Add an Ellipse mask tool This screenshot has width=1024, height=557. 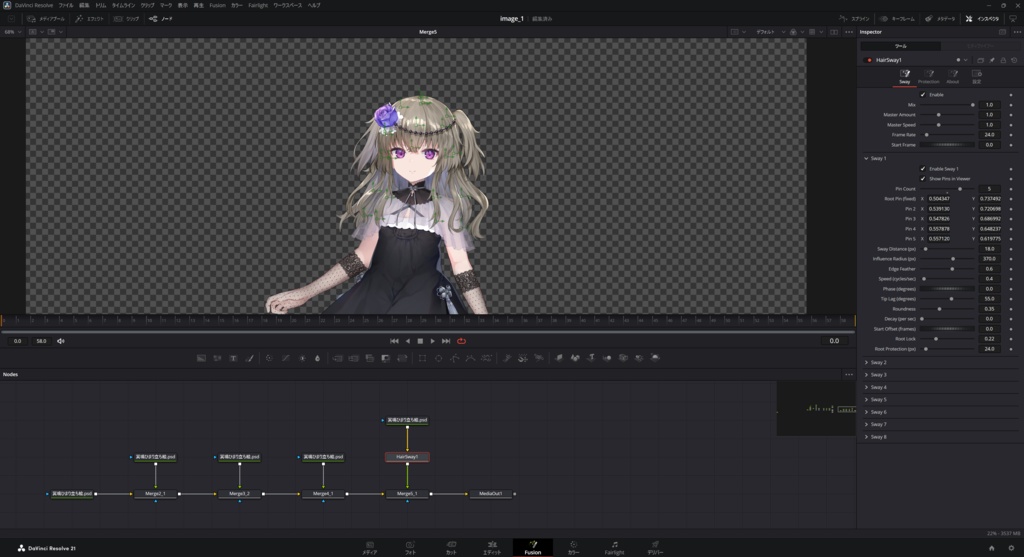(438, 358)
